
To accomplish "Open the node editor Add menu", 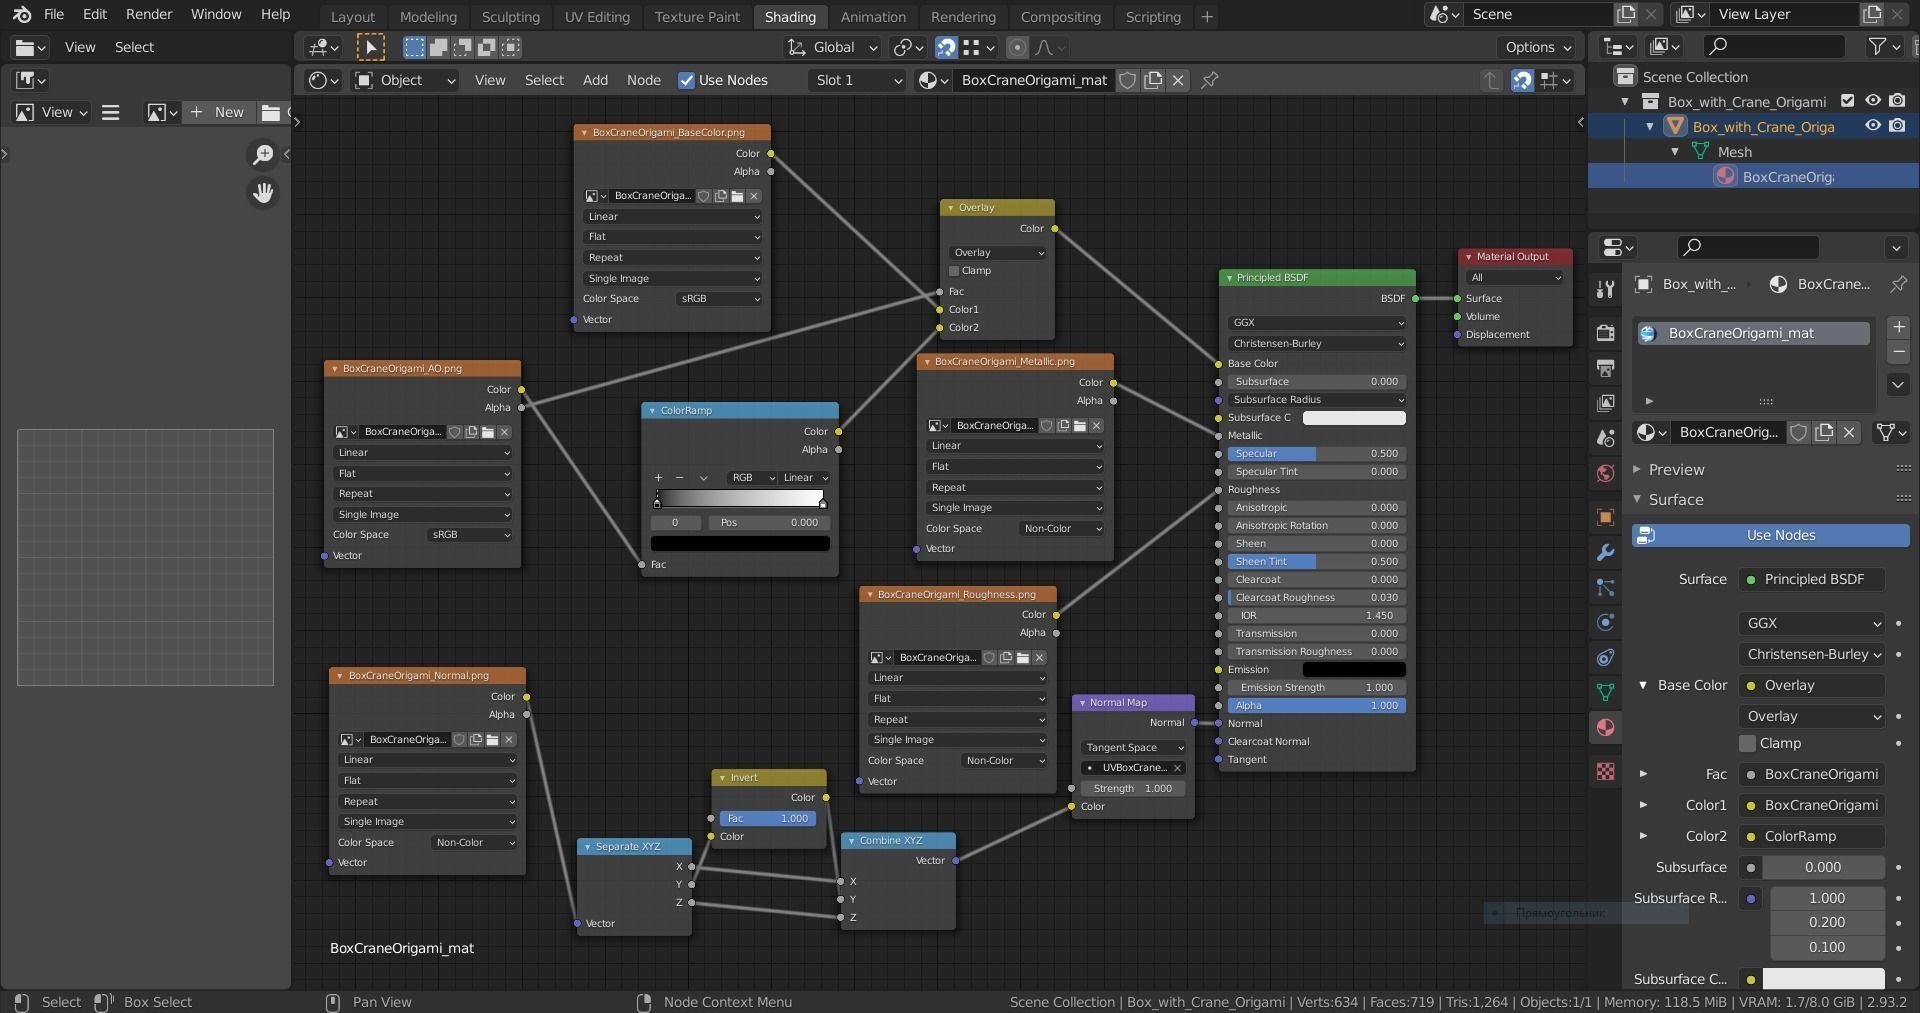I will [x=595, y=80].
